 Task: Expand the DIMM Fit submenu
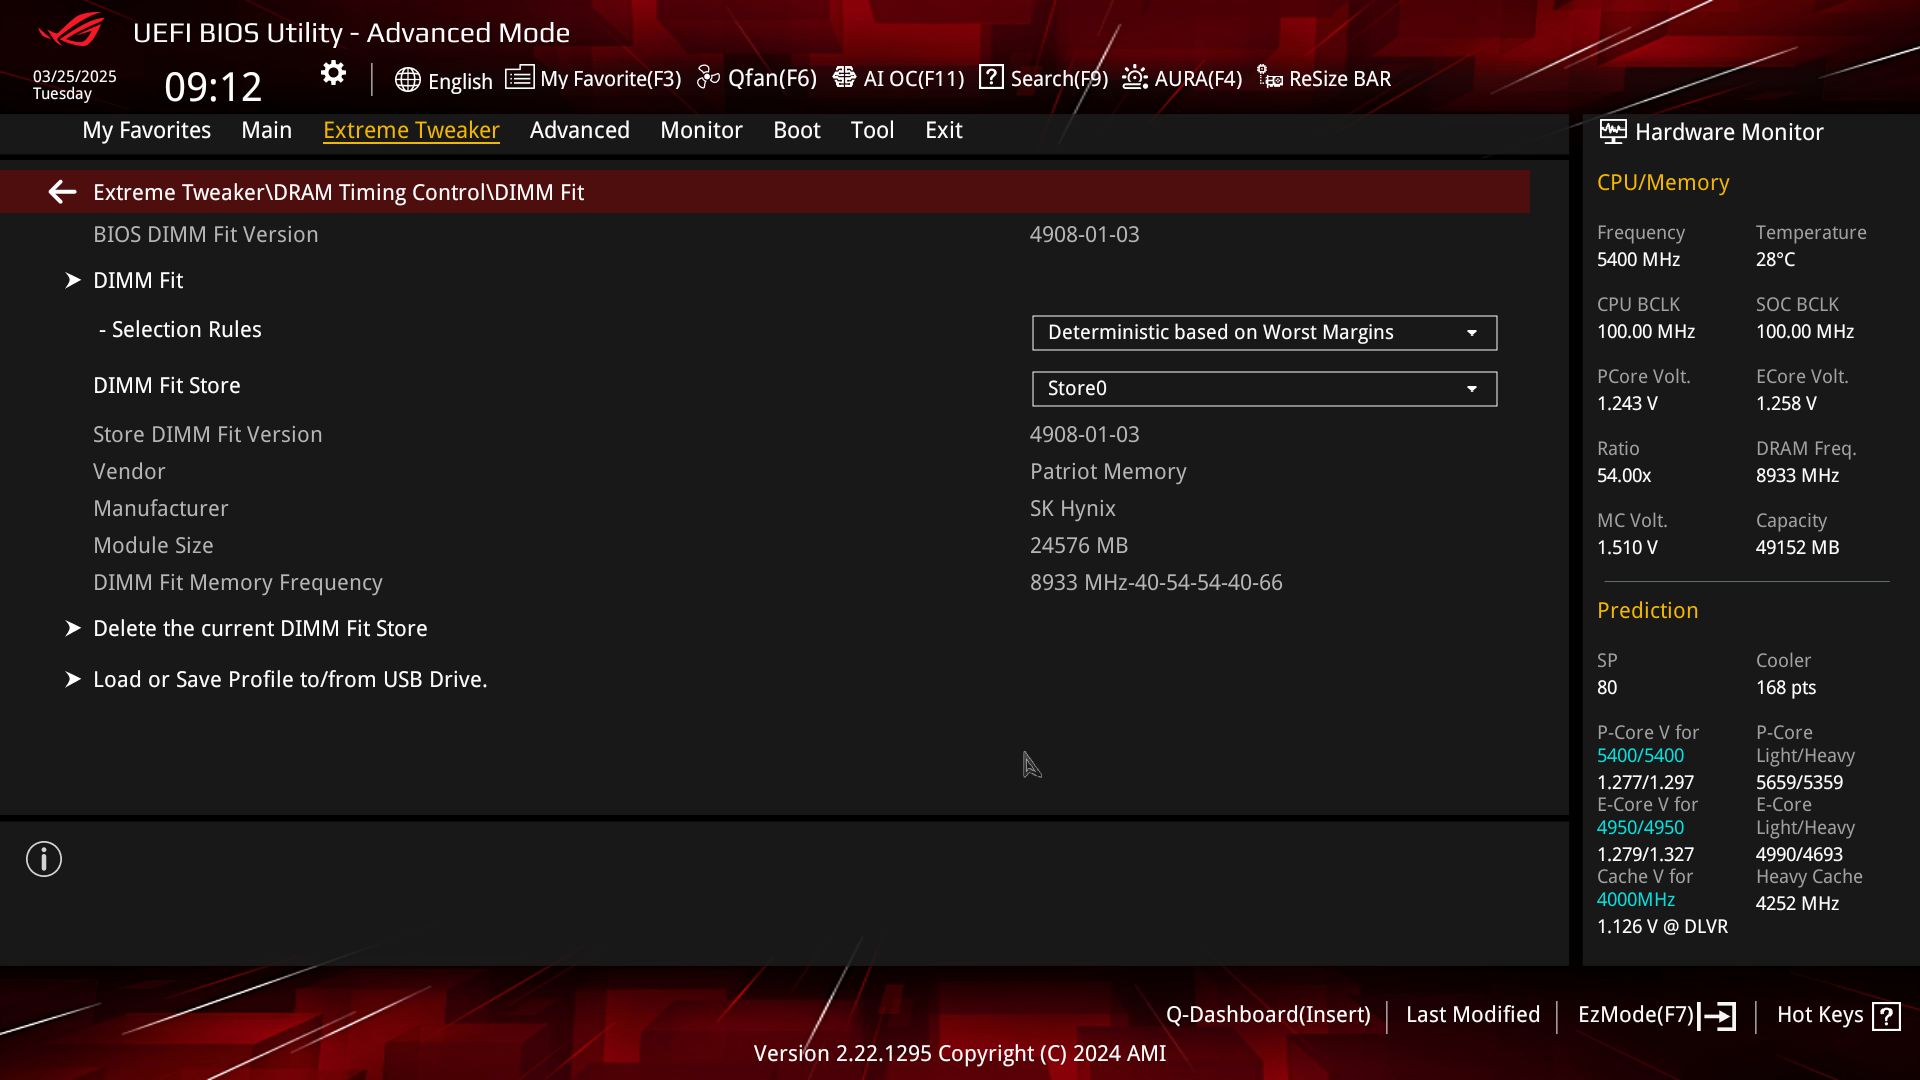tap(138, 281)
